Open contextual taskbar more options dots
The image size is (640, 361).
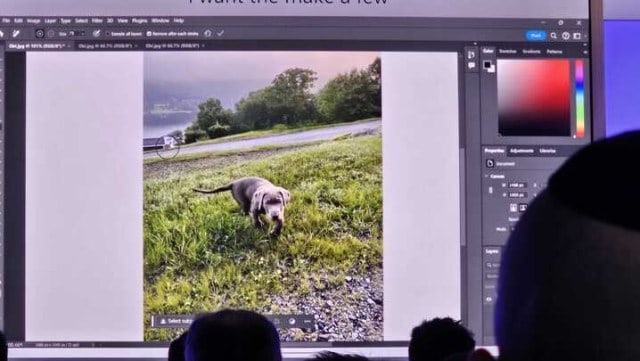(307, 321)
